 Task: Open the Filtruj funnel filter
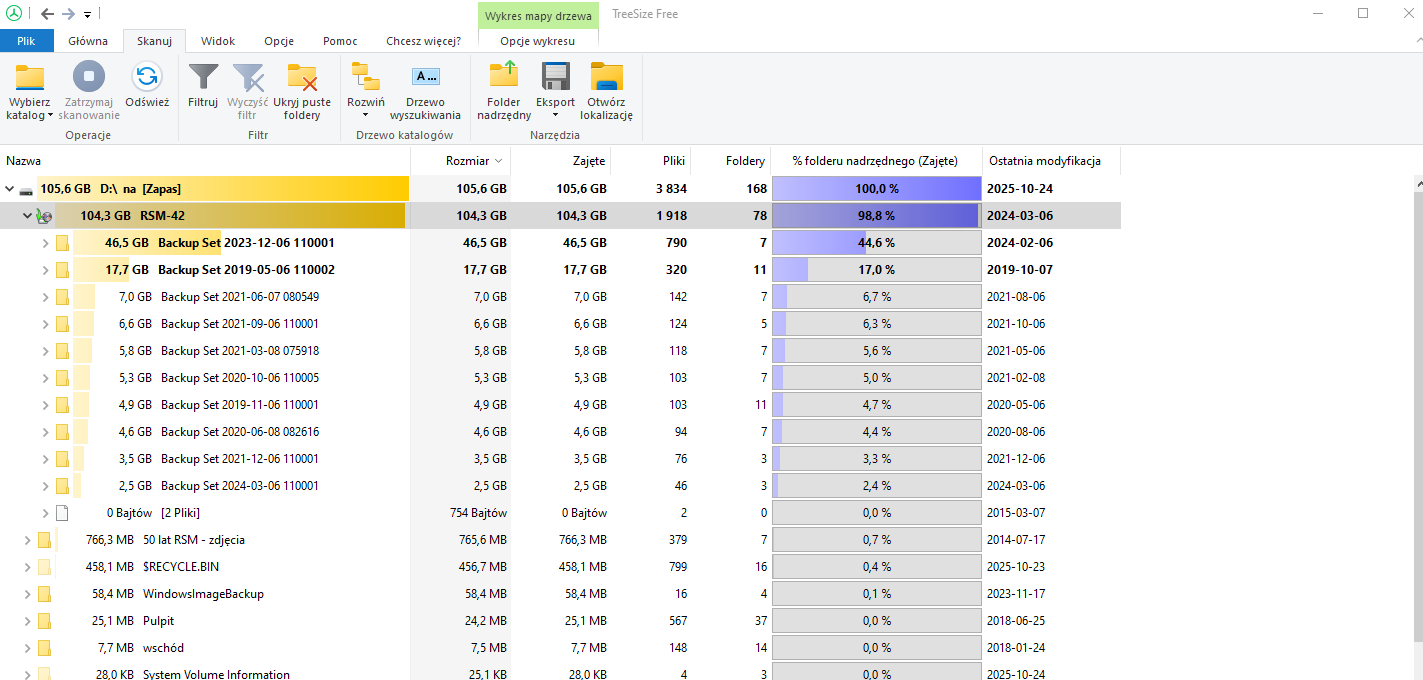point(203,77)
